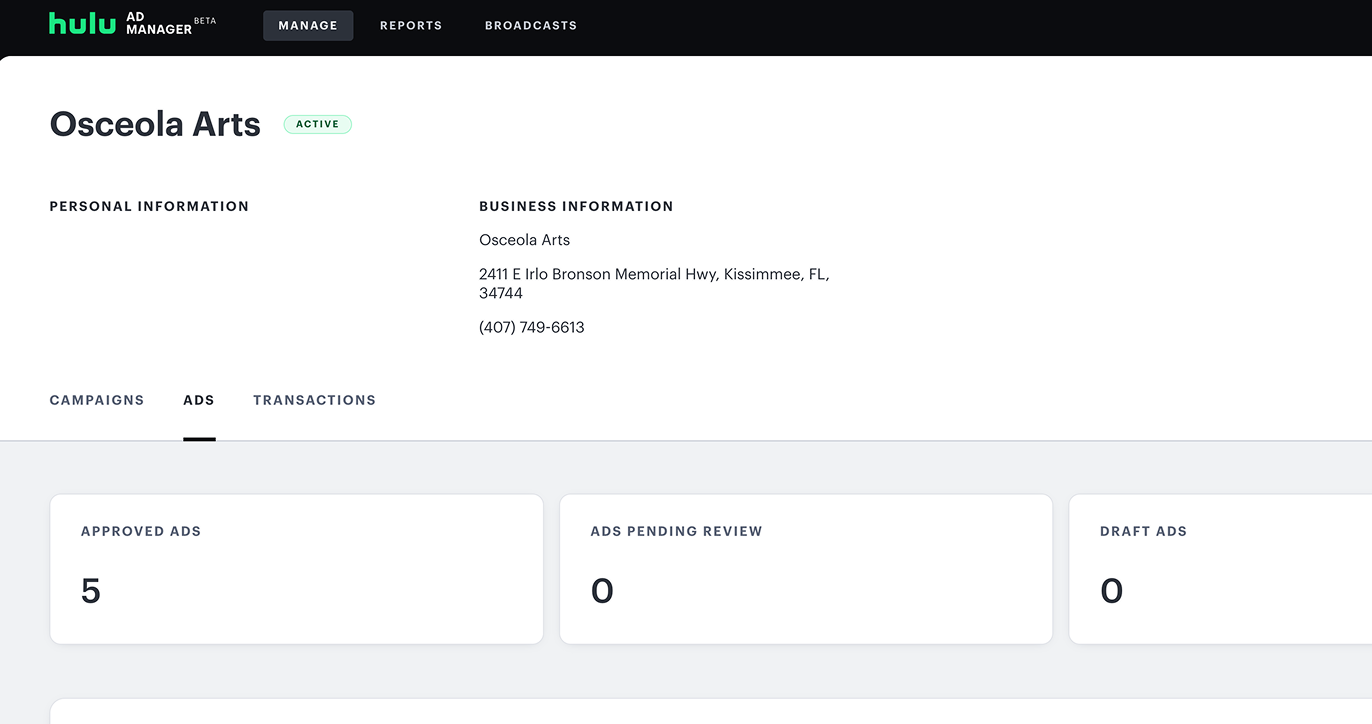The width and height of the screenshot is (1372, 724).
Task: Click the ACTIVE status badge
Action: pyautogui.click(x=317, y=123)
